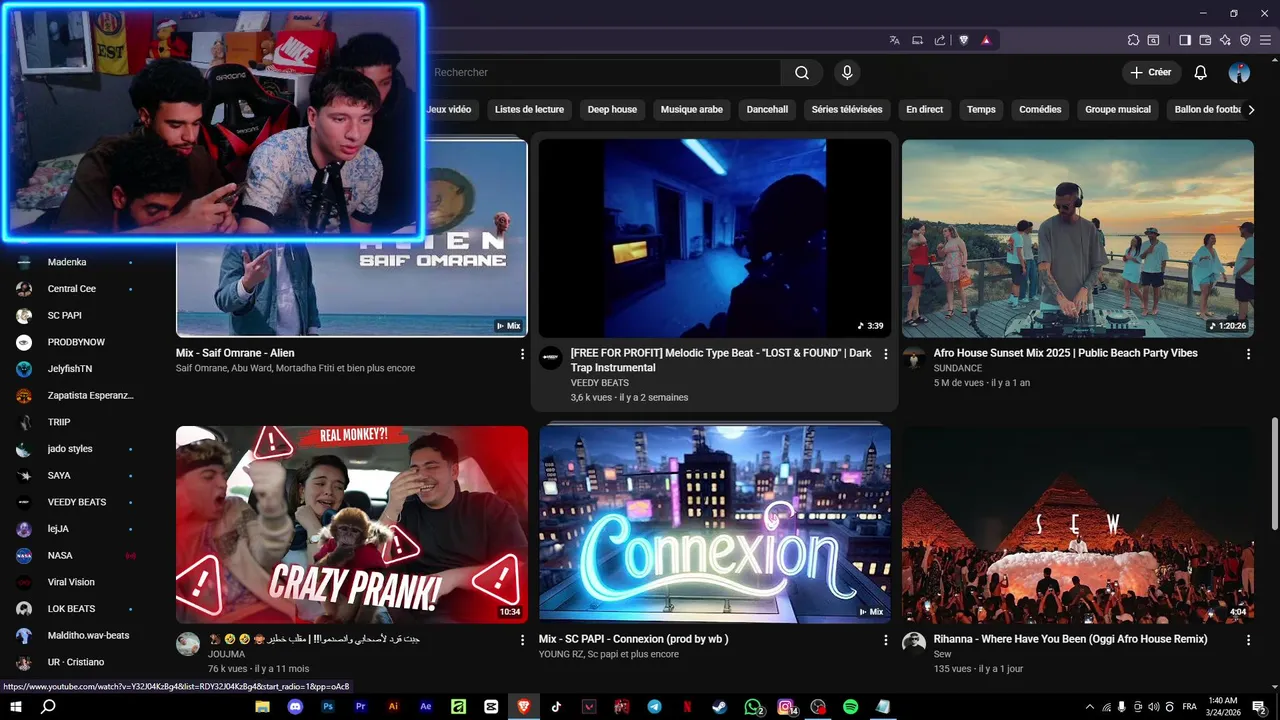Open options menu for JOUJMA prank video
1280x720 pixels.
pyautogui.click(x=522, y=640)
